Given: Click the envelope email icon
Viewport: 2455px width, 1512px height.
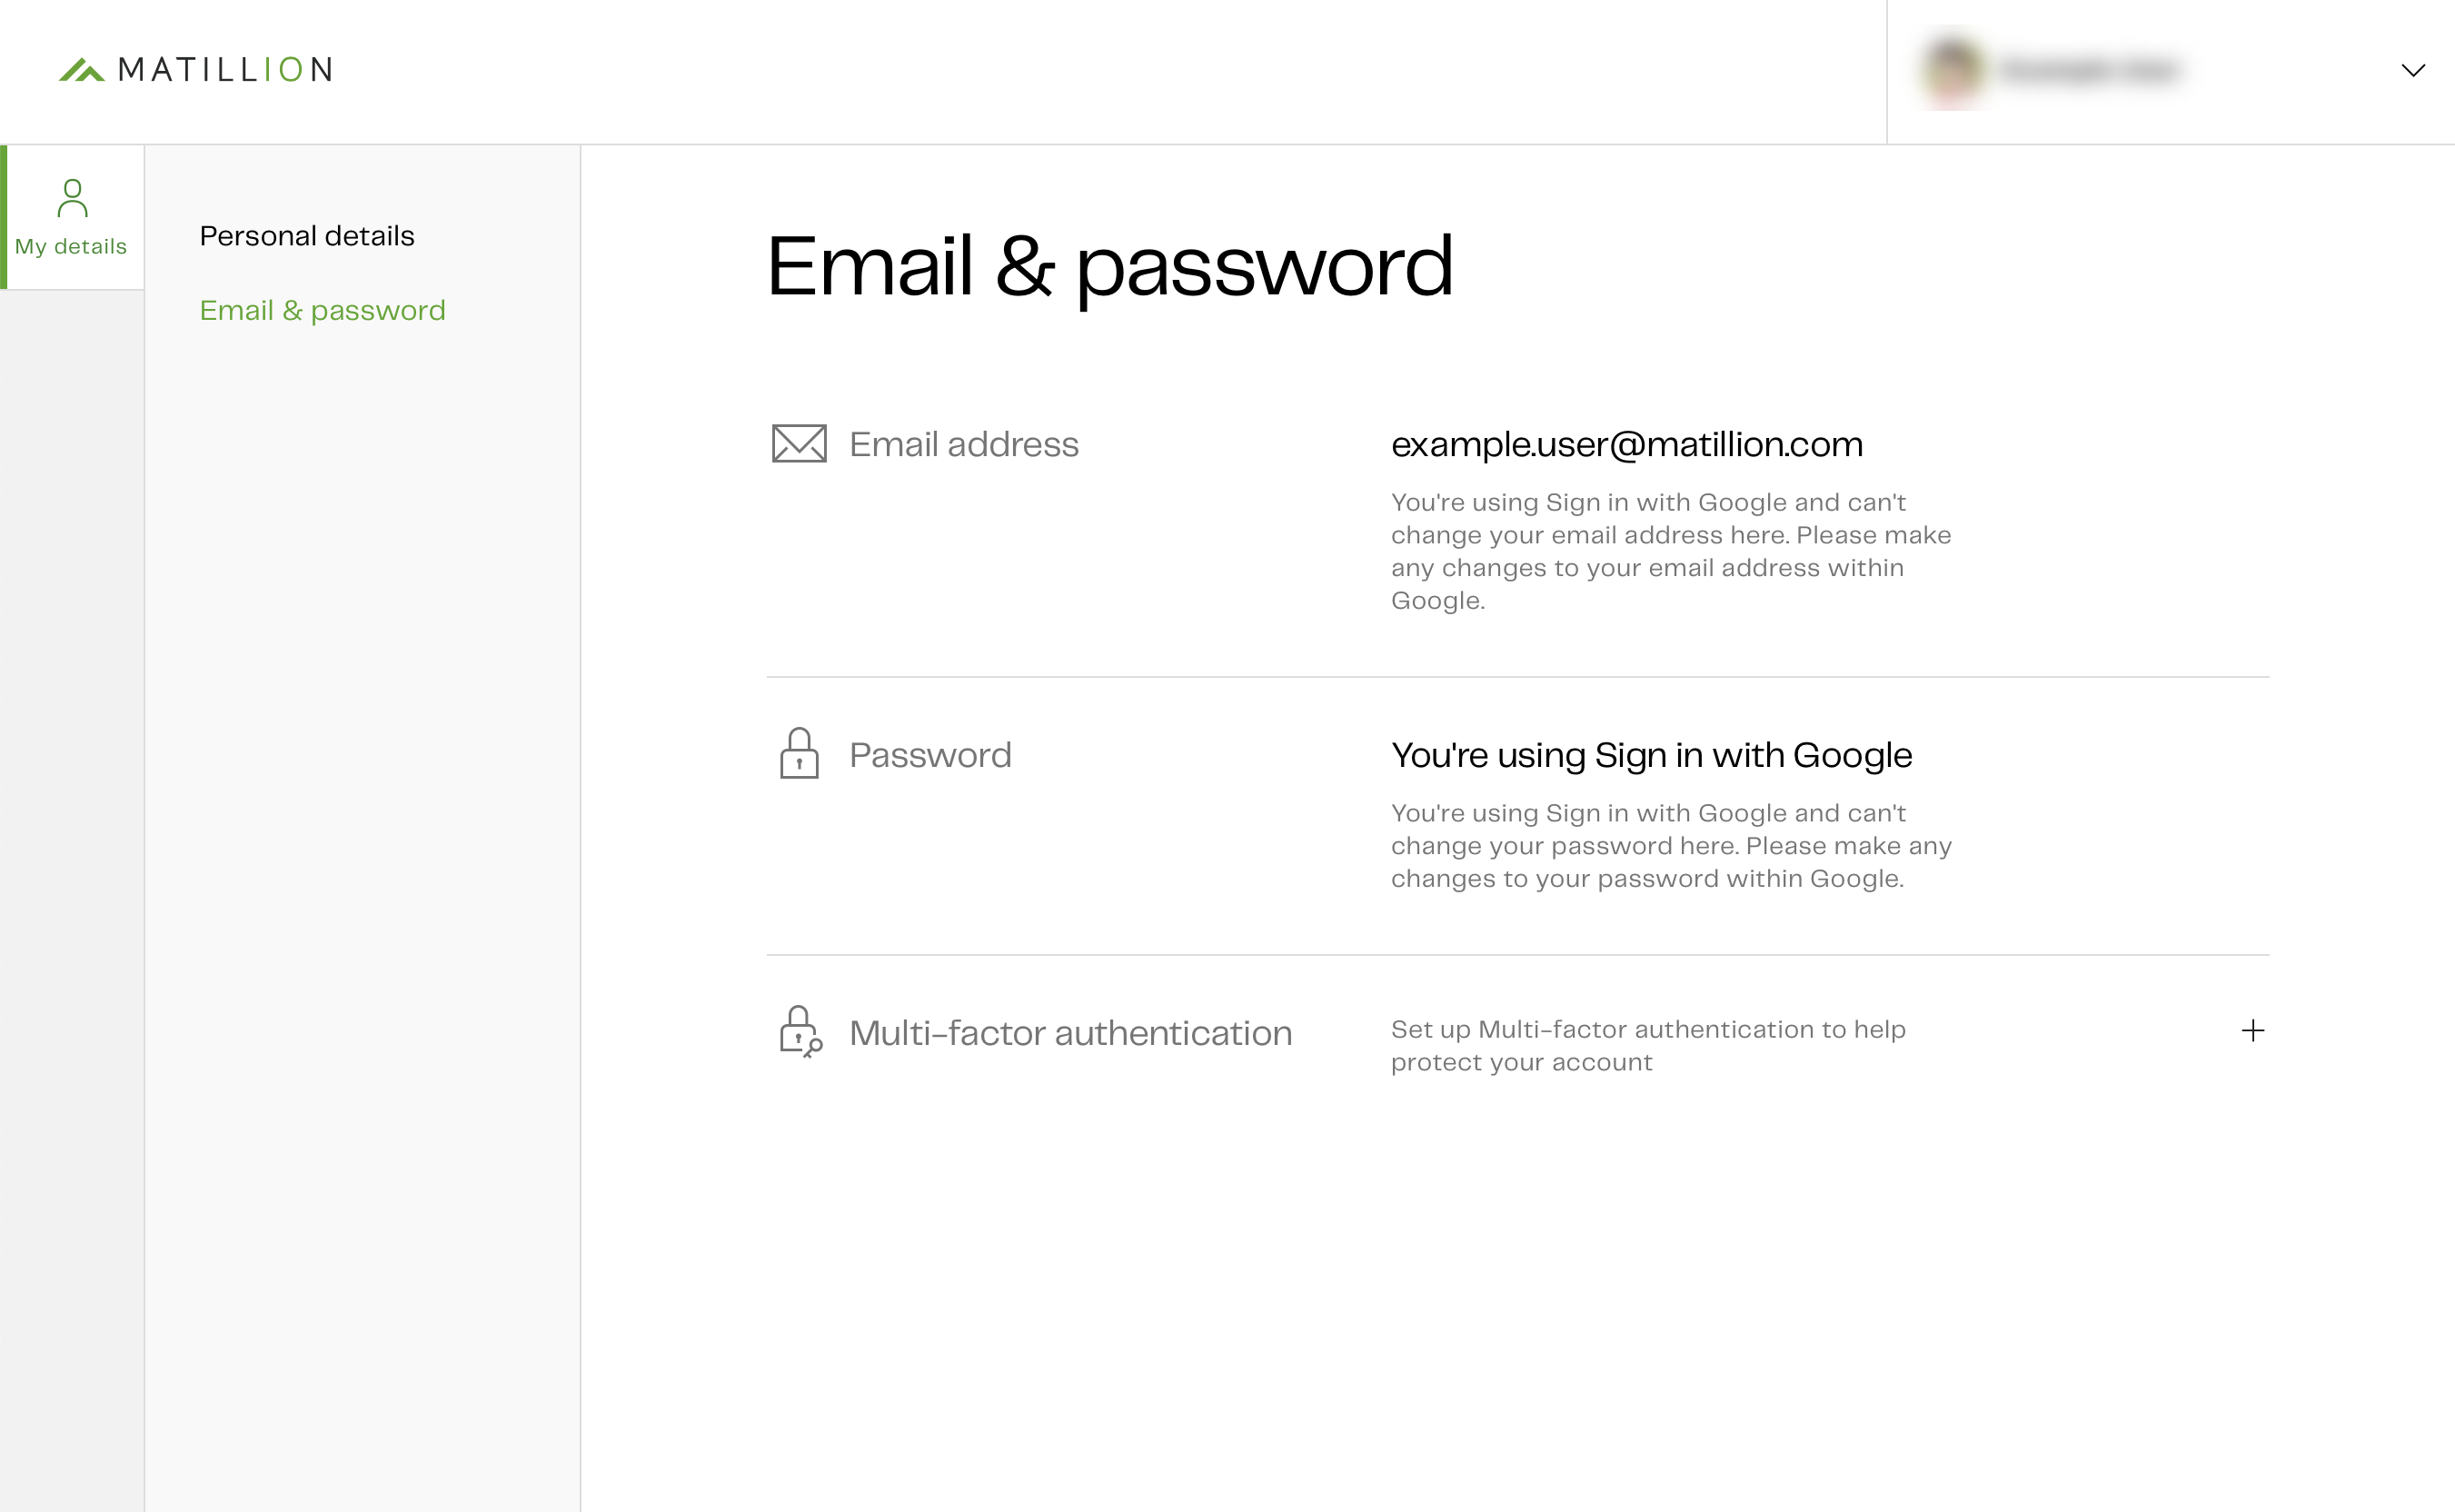Looking at the screenshot, I should pos(799,444).
